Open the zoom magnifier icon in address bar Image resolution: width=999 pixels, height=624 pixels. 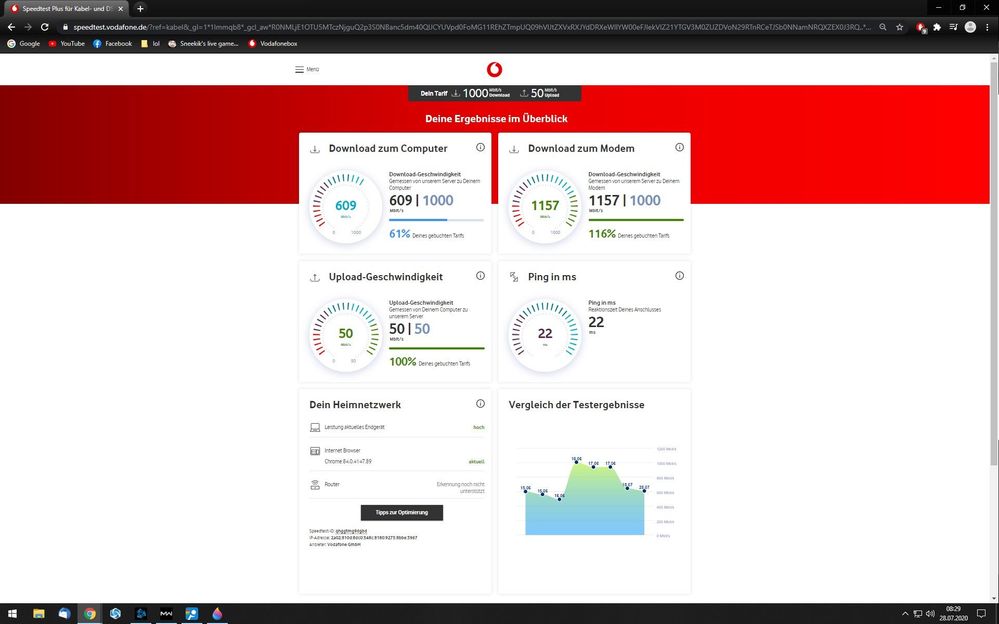[x=883, y=27]
